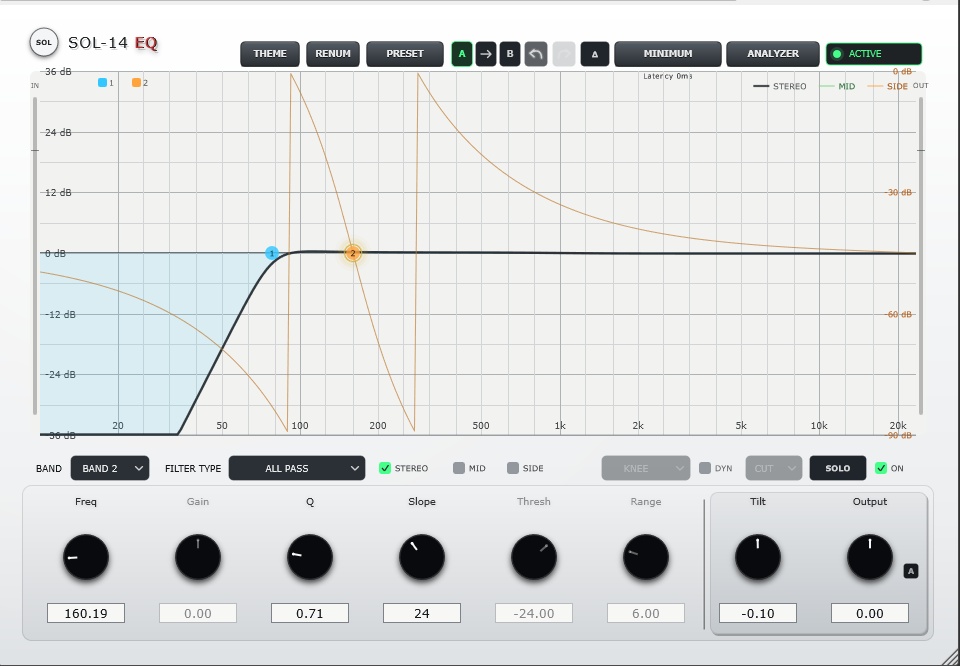Click the Q knob

(x=310, y=557)
